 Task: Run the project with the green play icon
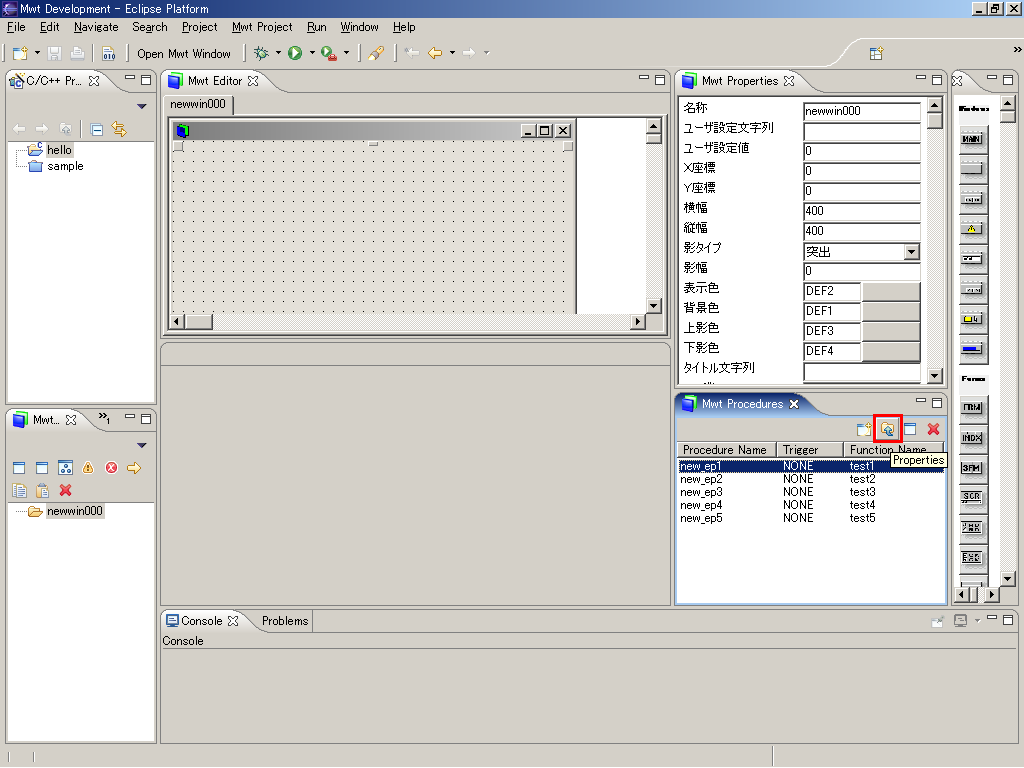(295, 53)
